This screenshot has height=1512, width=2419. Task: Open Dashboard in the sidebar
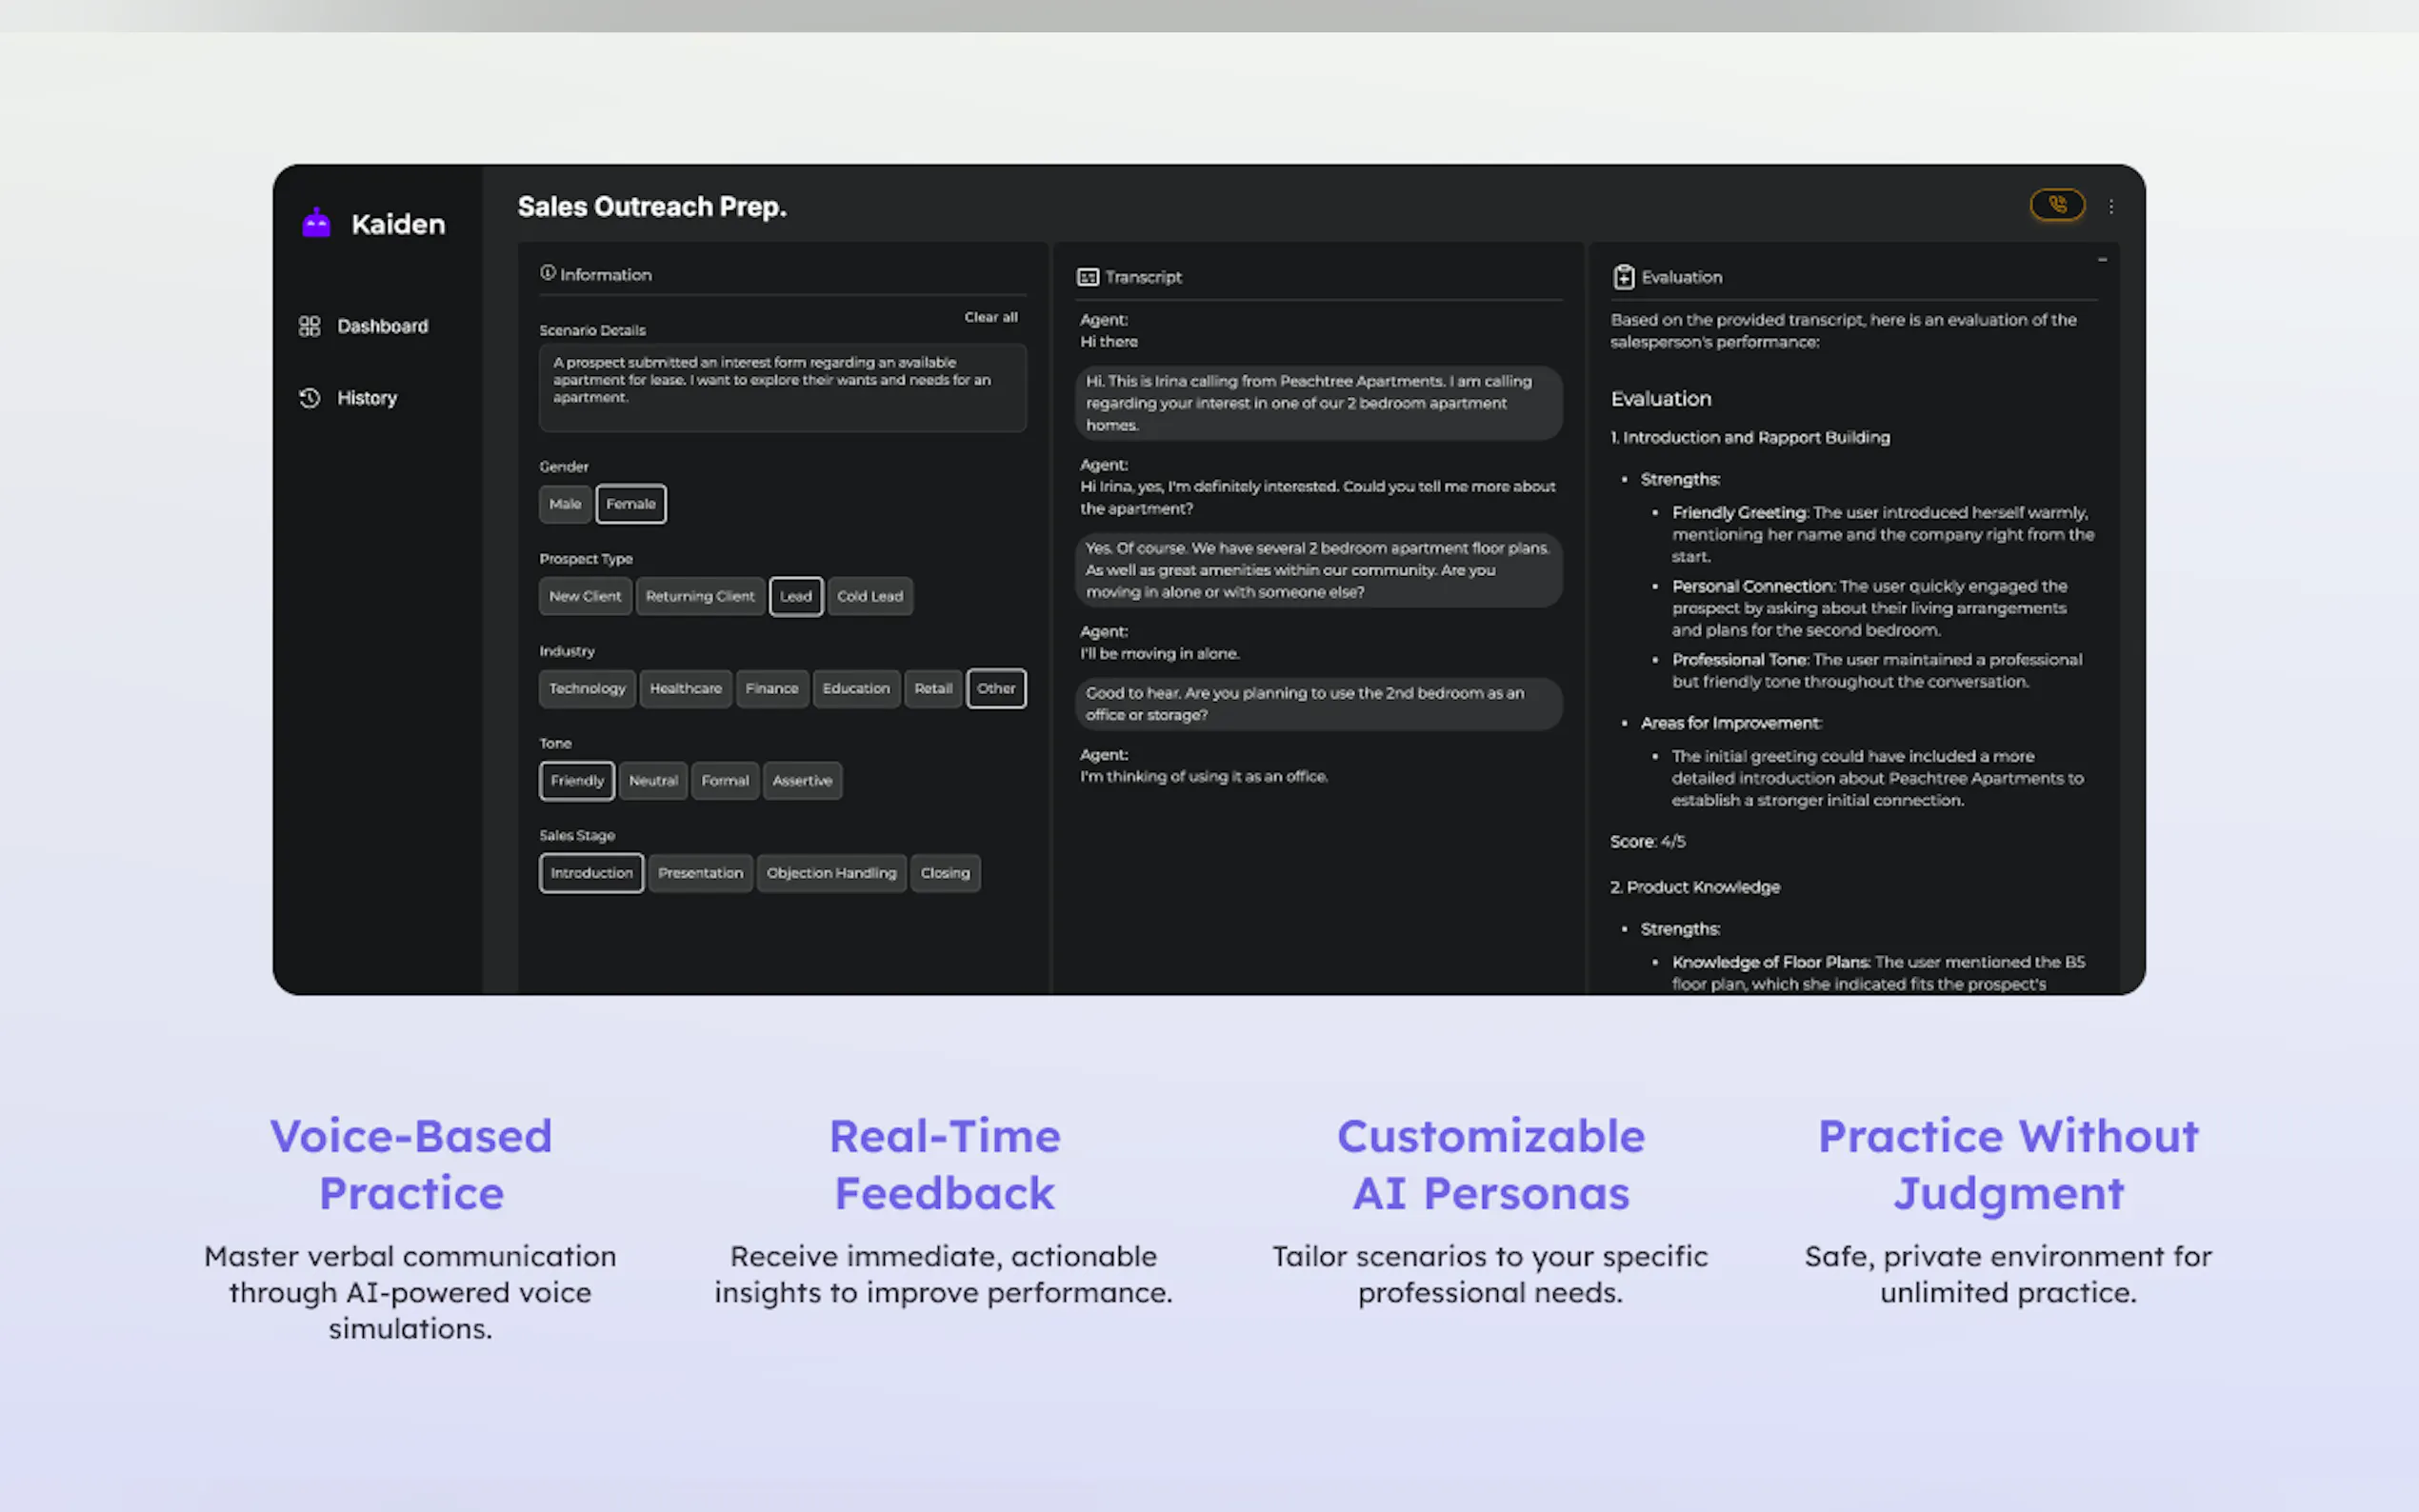[x=382, y=326]
